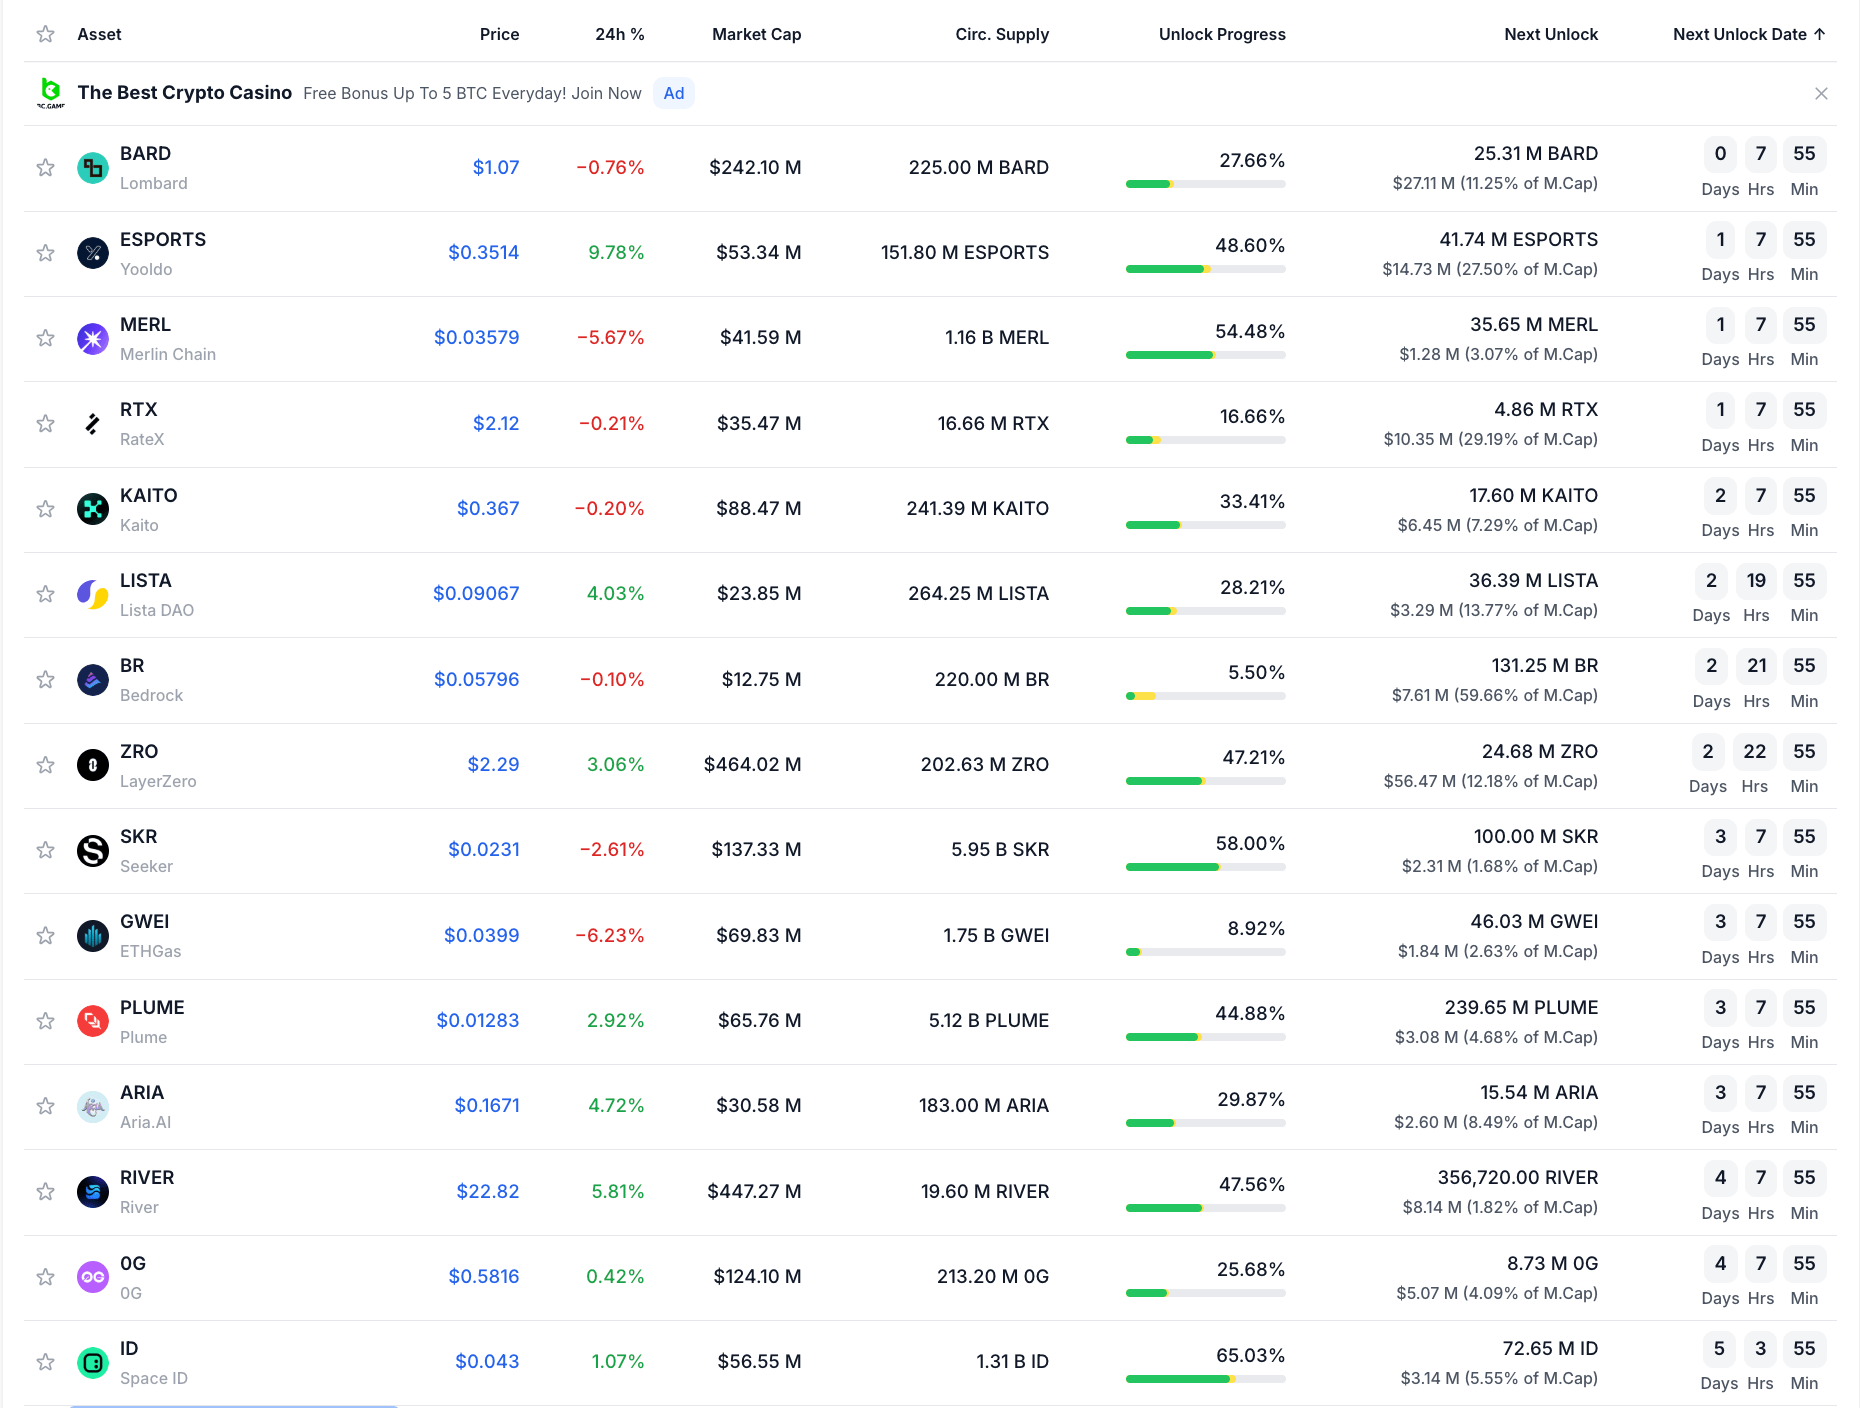Sort by Next Unlock Date column
1860x1408 pixels.
(x=1749, y=34)
